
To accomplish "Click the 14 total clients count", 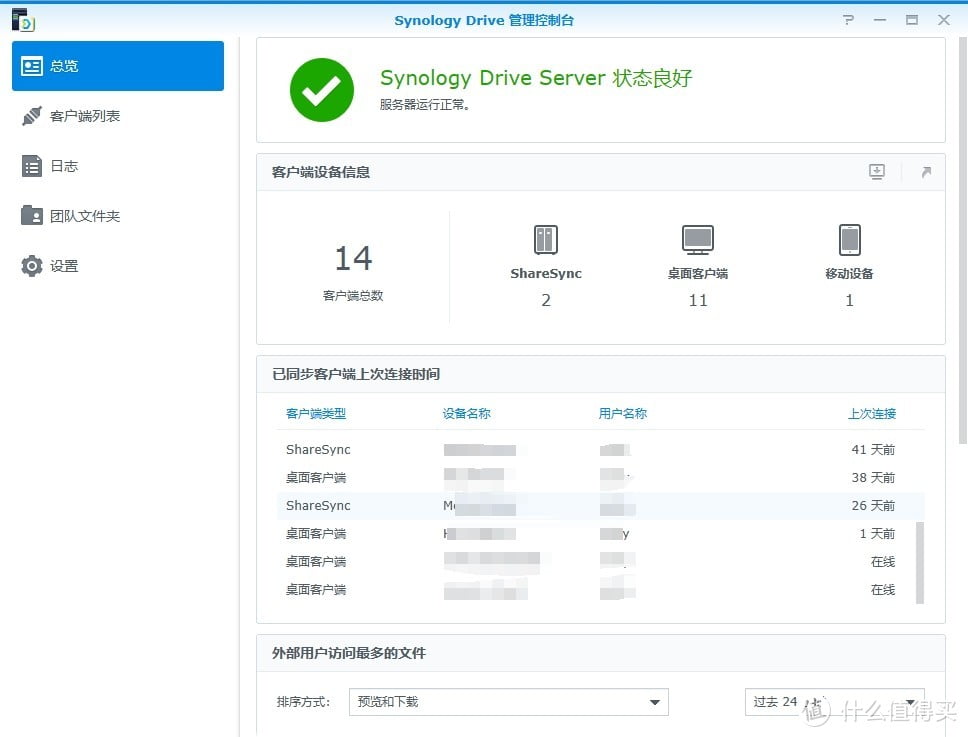I will 353,259.
